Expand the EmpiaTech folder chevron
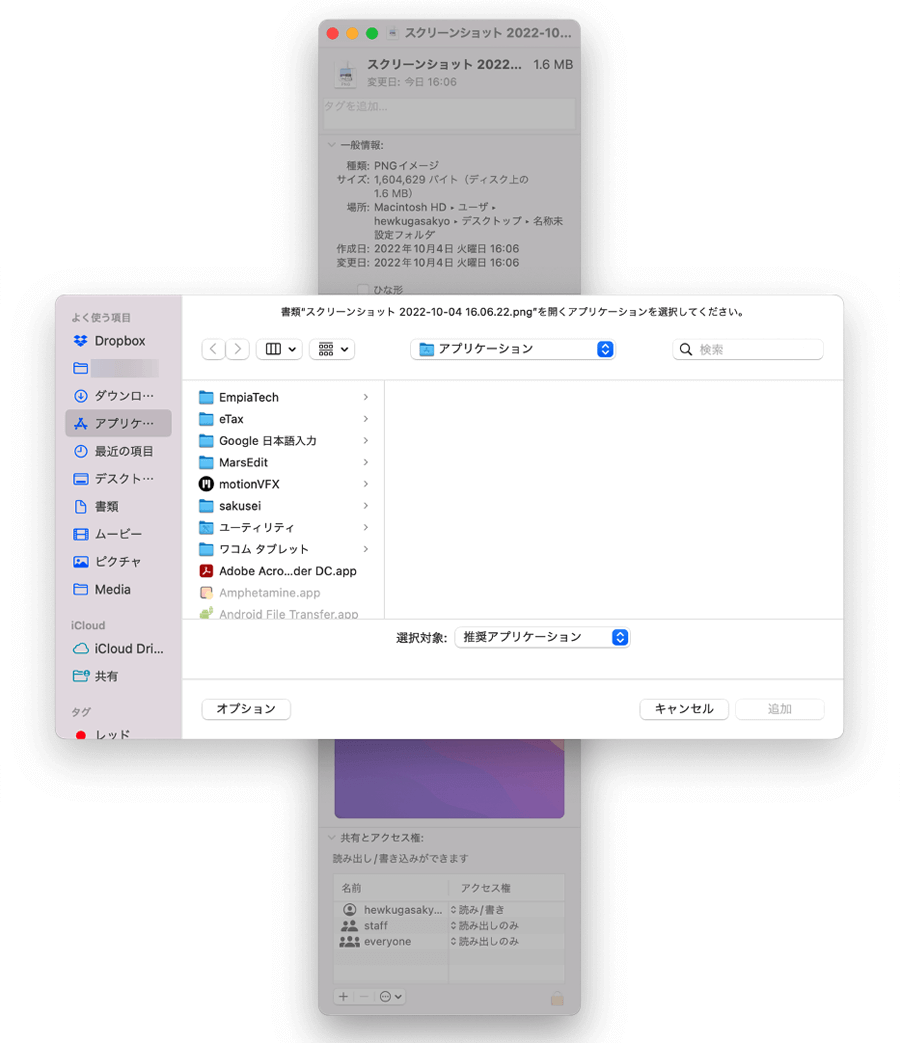 (366, 397)
